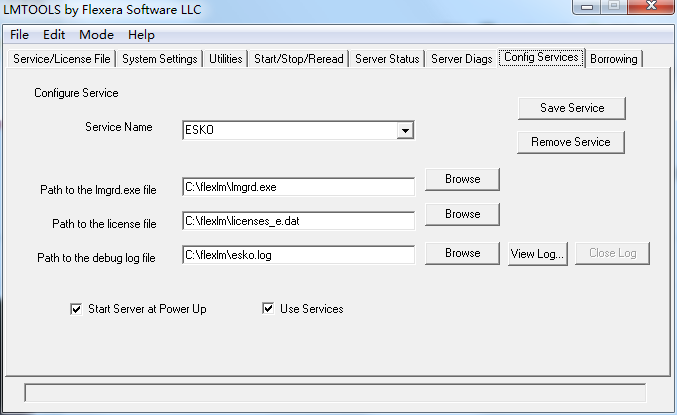Switch to the Borrowing tab
This screenshot has width=677, height=415.
click(x=613, y=59)
